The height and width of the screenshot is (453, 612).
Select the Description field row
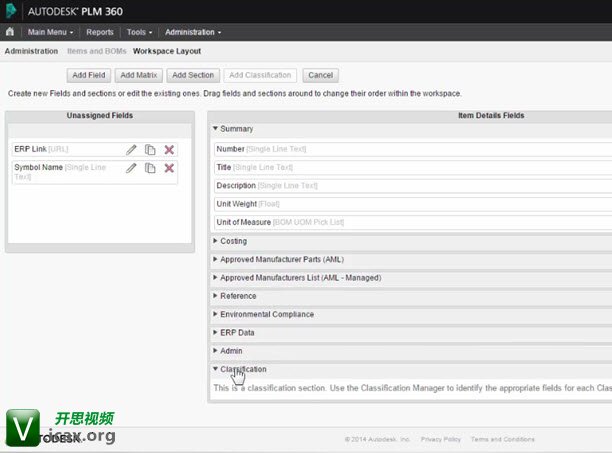click(x=413, y=186)
